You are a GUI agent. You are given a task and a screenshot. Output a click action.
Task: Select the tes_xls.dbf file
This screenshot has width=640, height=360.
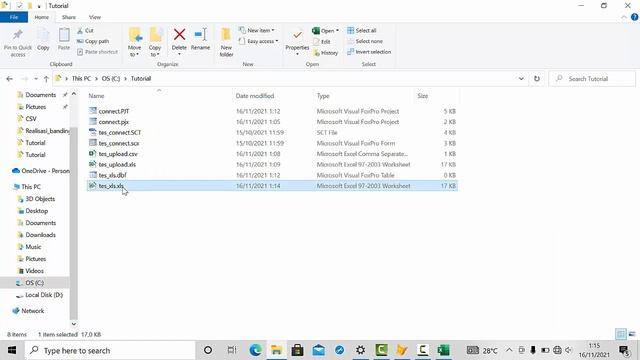(272, 175)
